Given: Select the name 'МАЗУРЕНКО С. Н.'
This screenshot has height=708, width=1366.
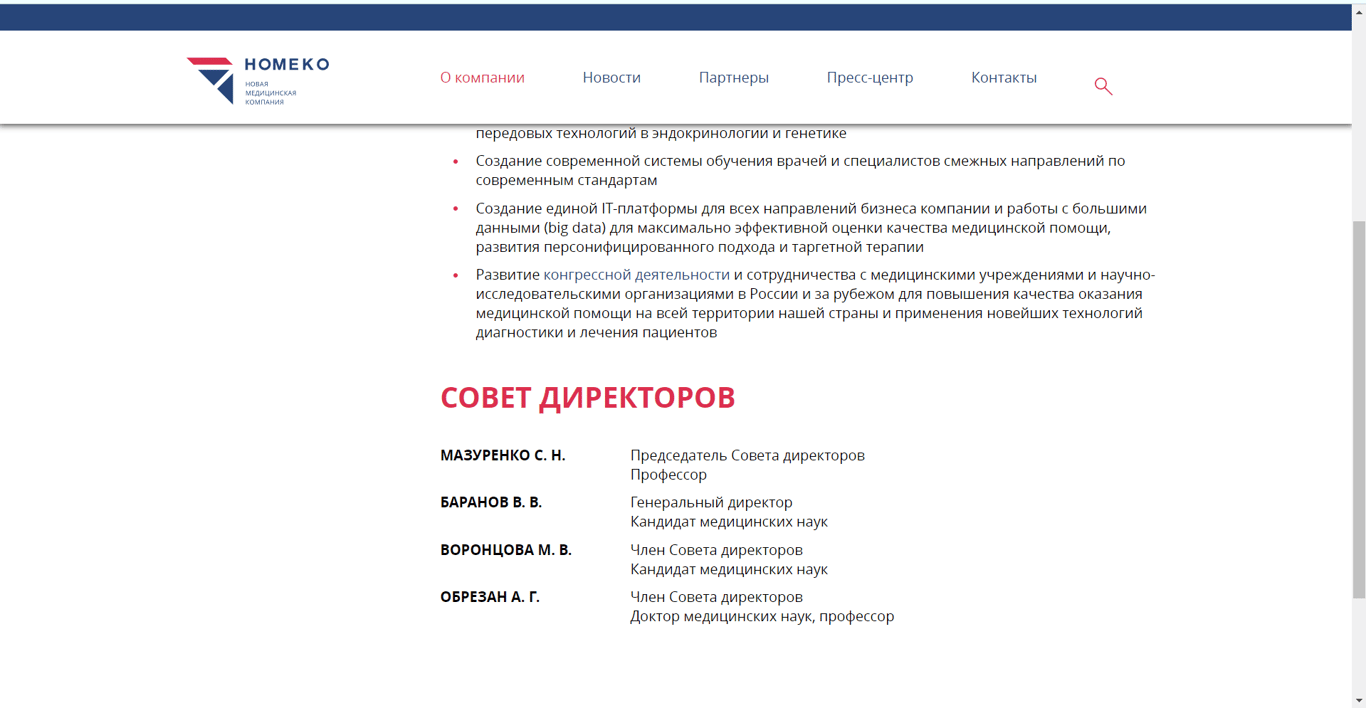Looking at the screenshot, I should click(503, 454).
